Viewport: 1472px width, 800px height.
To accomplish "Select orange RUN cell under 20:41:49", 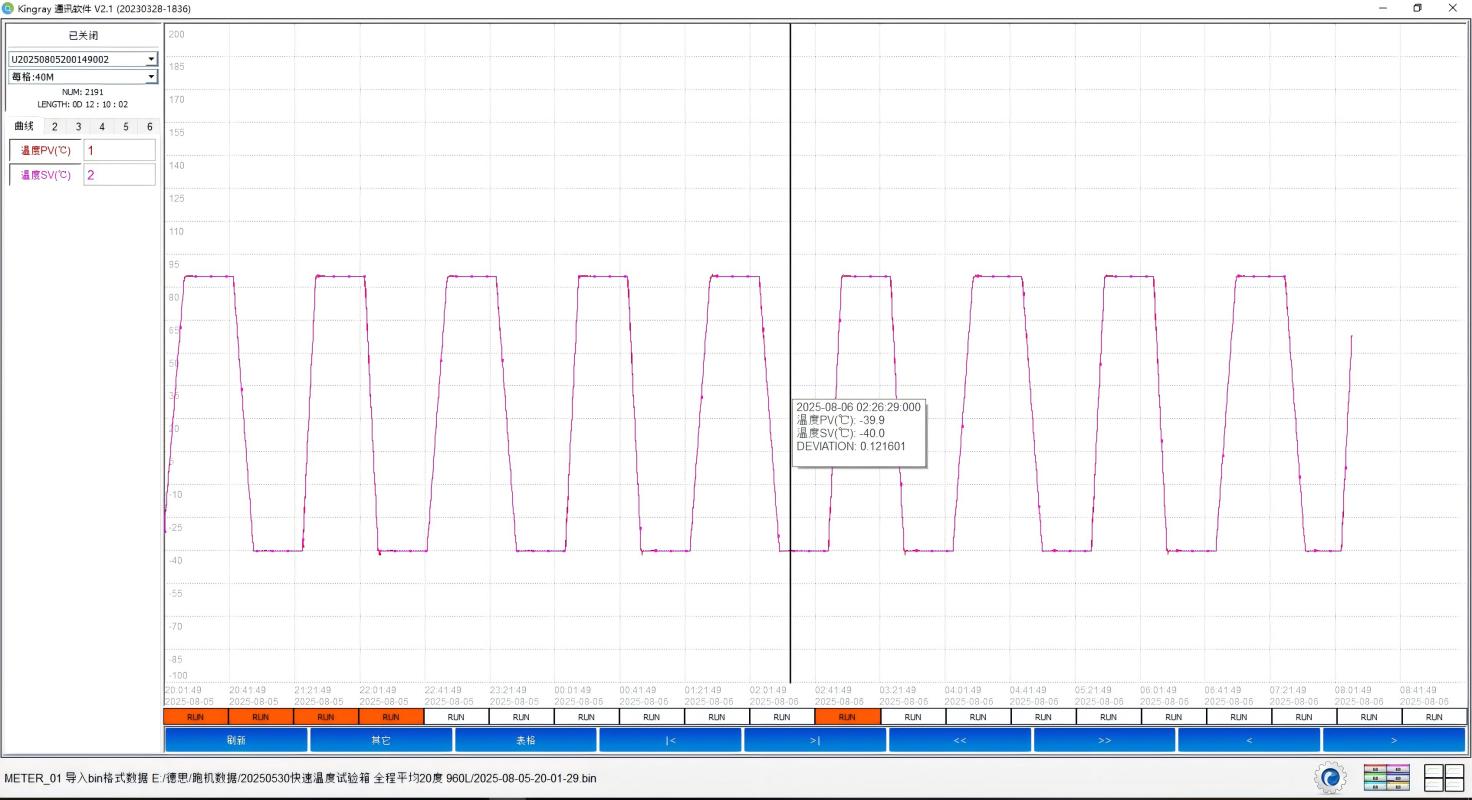I will click(x=261, y=717).
